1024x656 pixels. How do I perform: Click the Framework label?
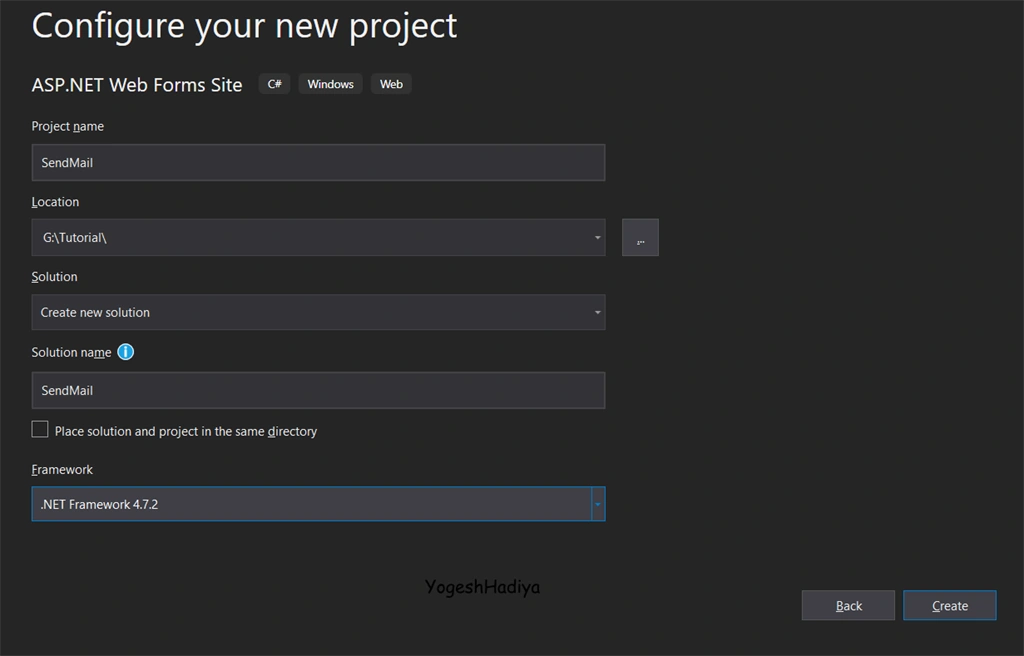pos(62,470)
